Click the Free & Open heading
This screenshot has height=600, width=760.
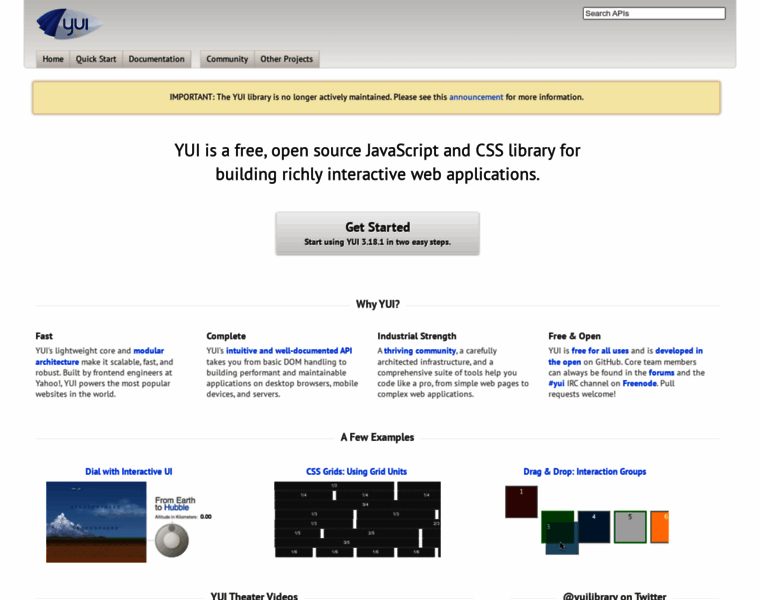click(574, 336)
